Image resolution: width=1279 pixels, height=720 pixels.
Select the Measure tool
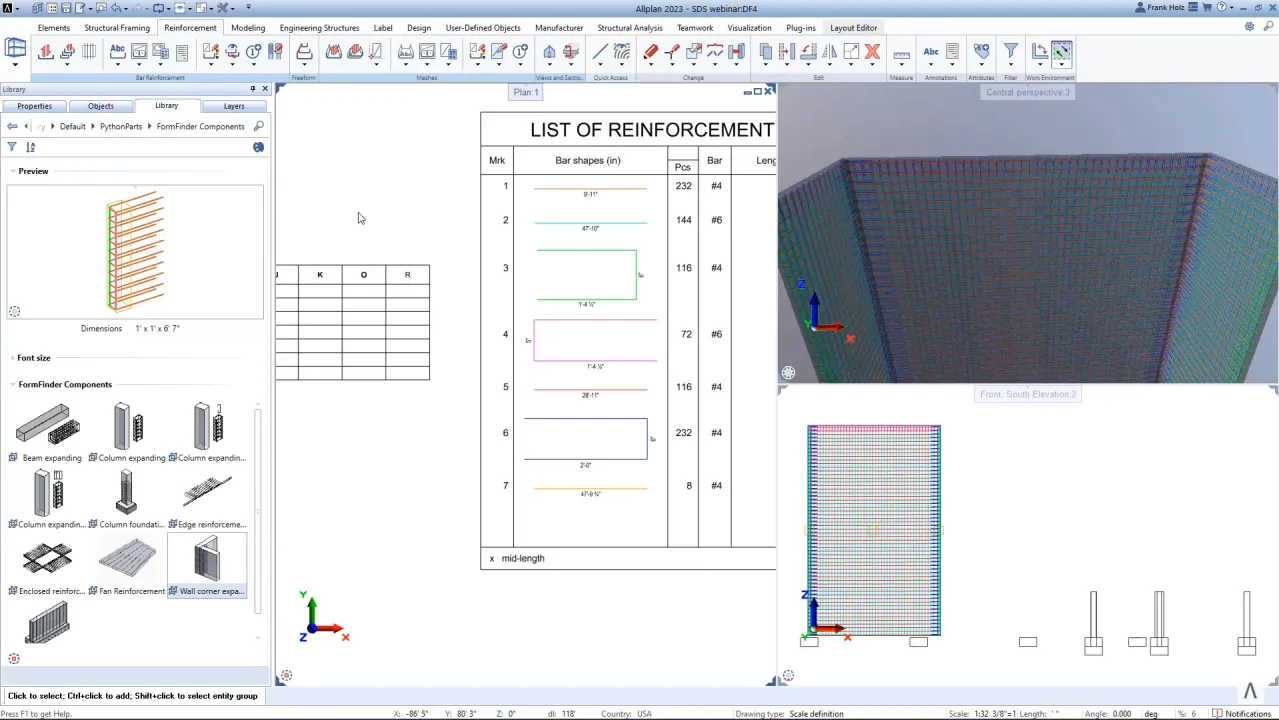click(x=901, y=52)
